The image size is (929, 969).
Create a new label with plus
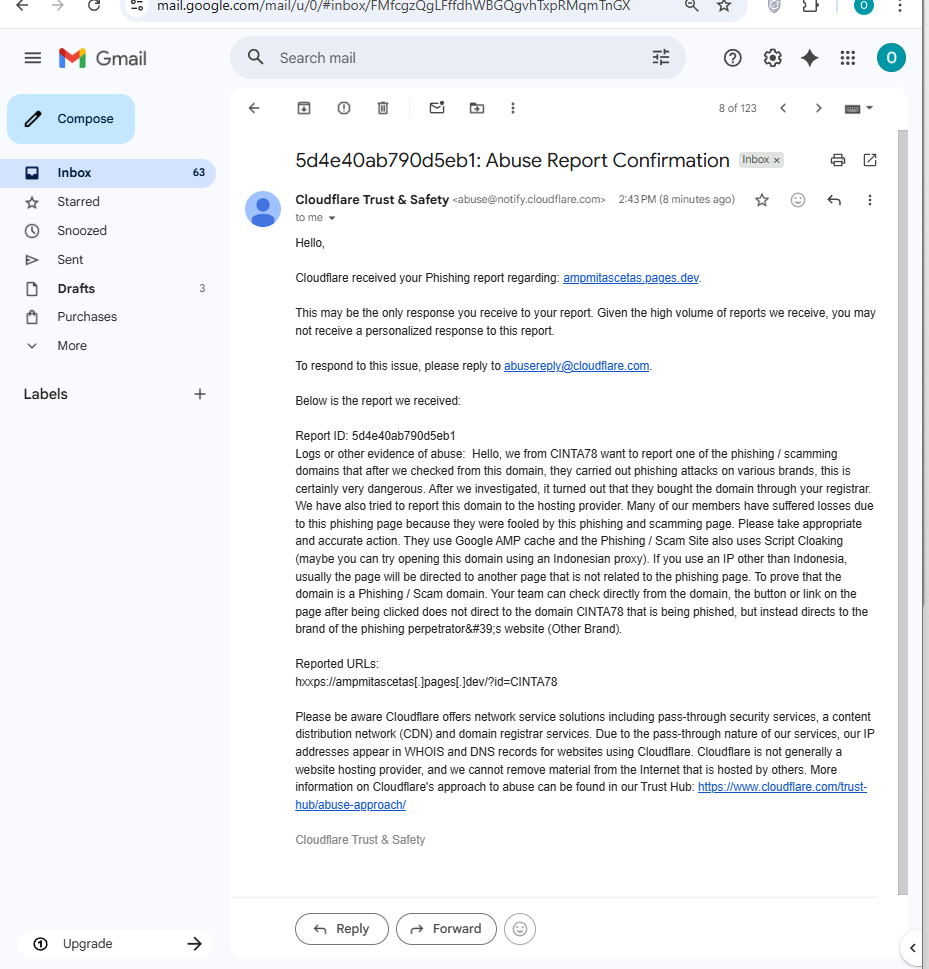[200, 394]
